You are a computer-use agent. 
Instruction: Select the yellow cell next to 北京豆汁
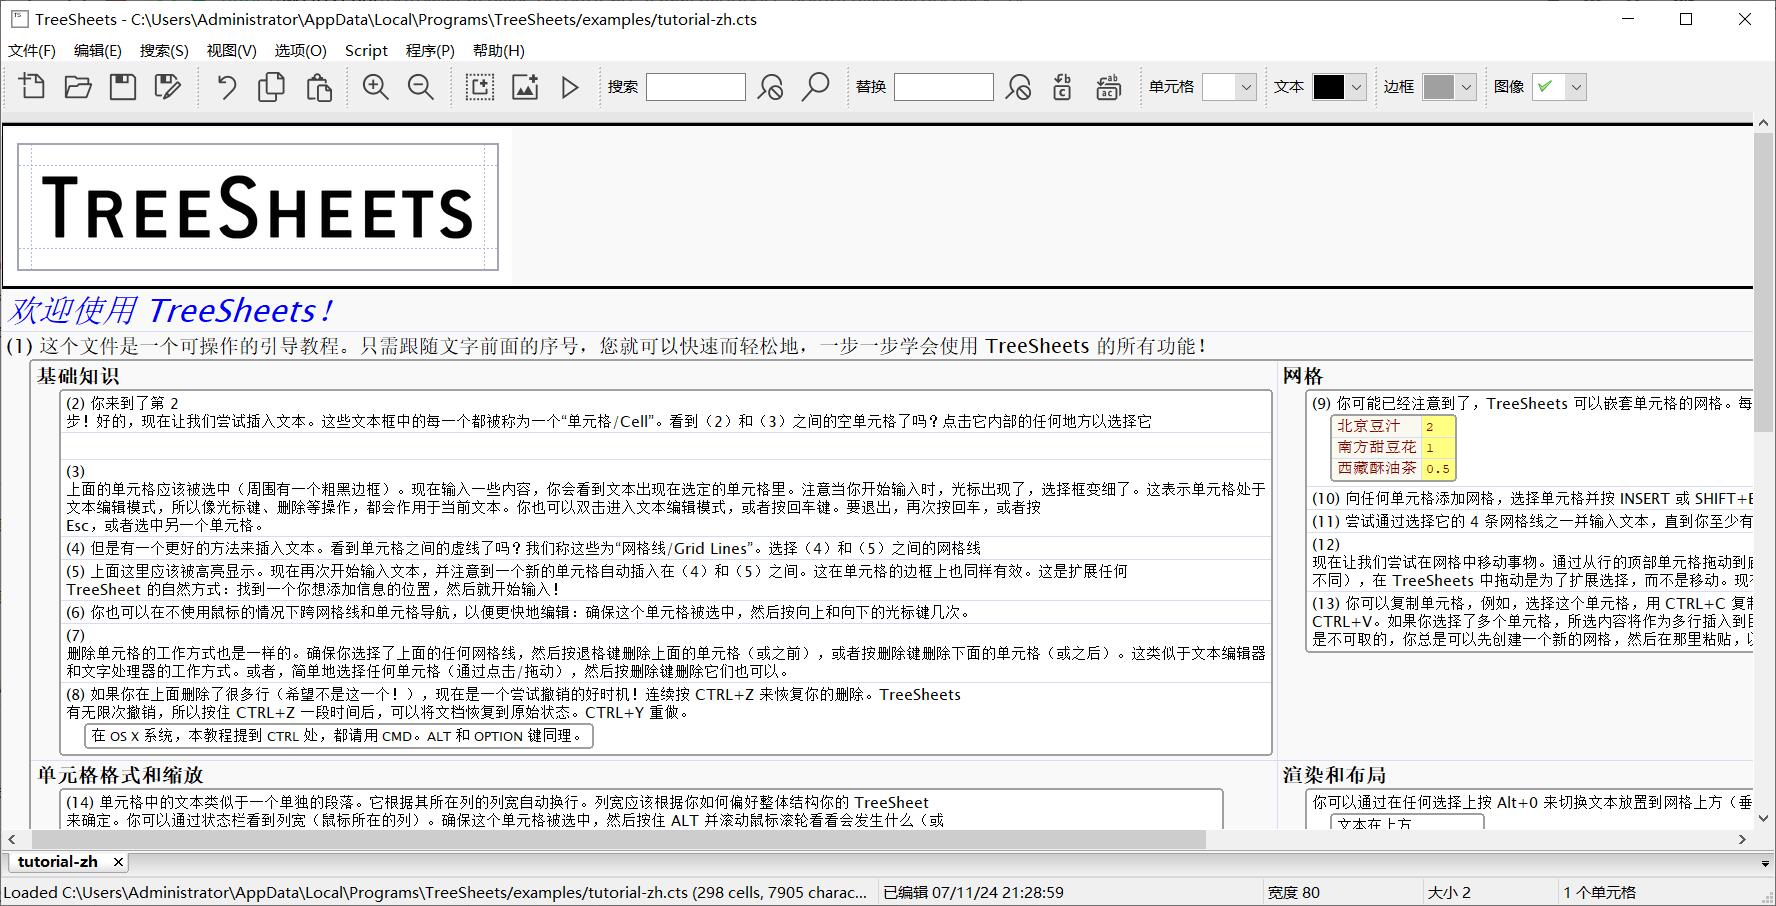1438,426
